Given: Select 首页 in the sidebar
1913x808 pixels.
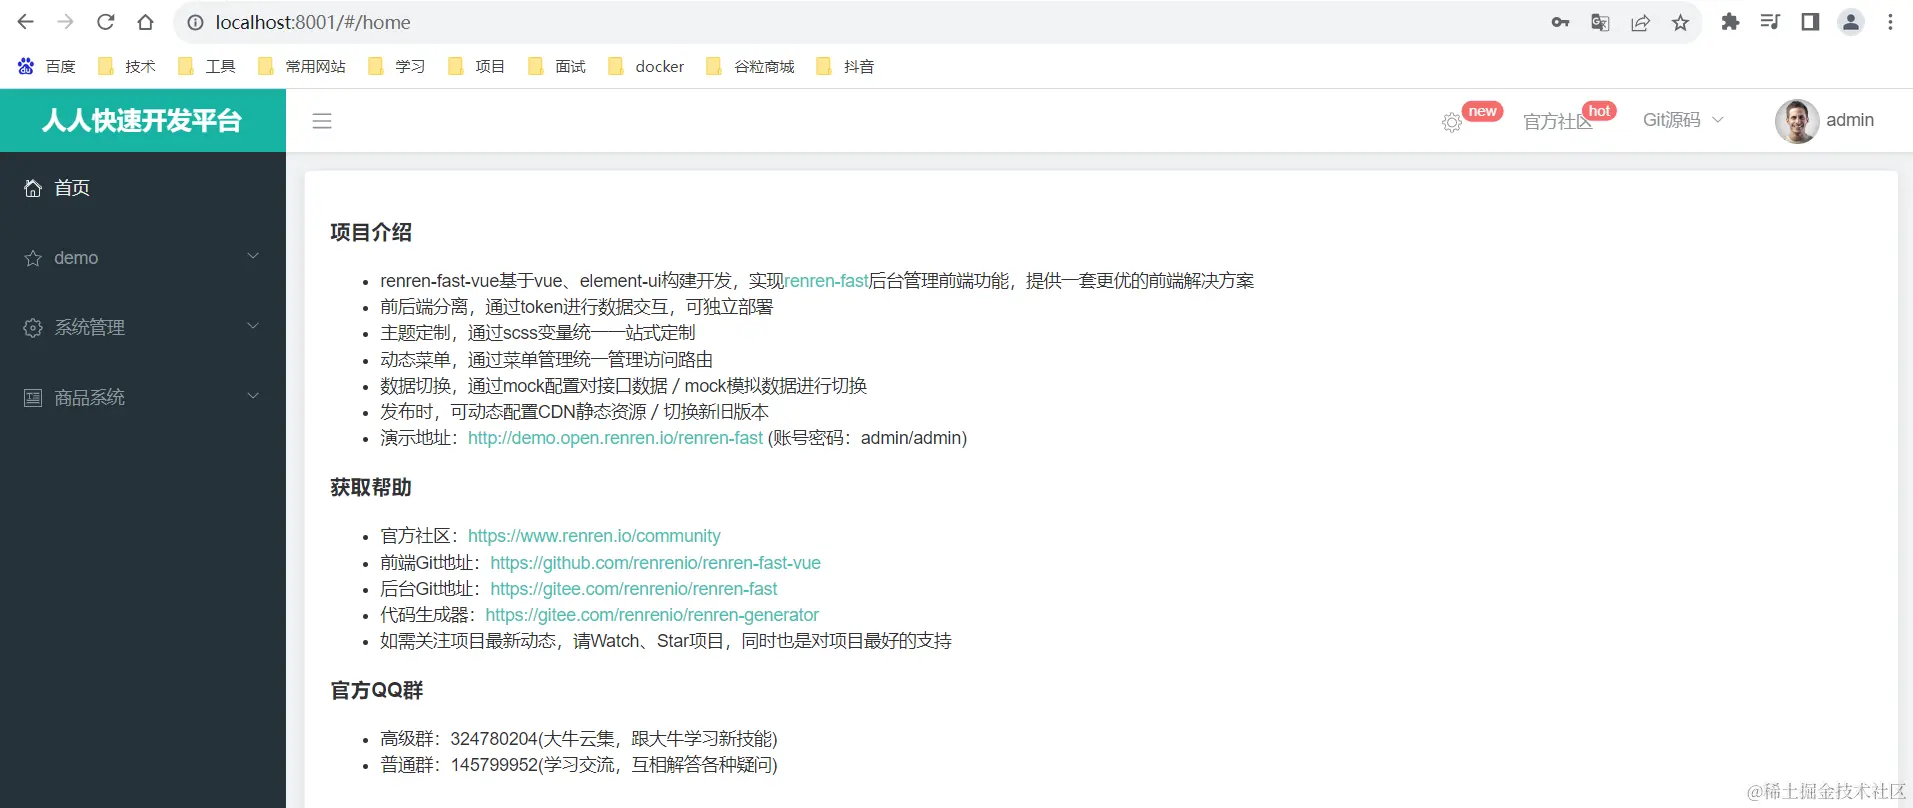Looking at the screenshot, I should click(143, 187).
